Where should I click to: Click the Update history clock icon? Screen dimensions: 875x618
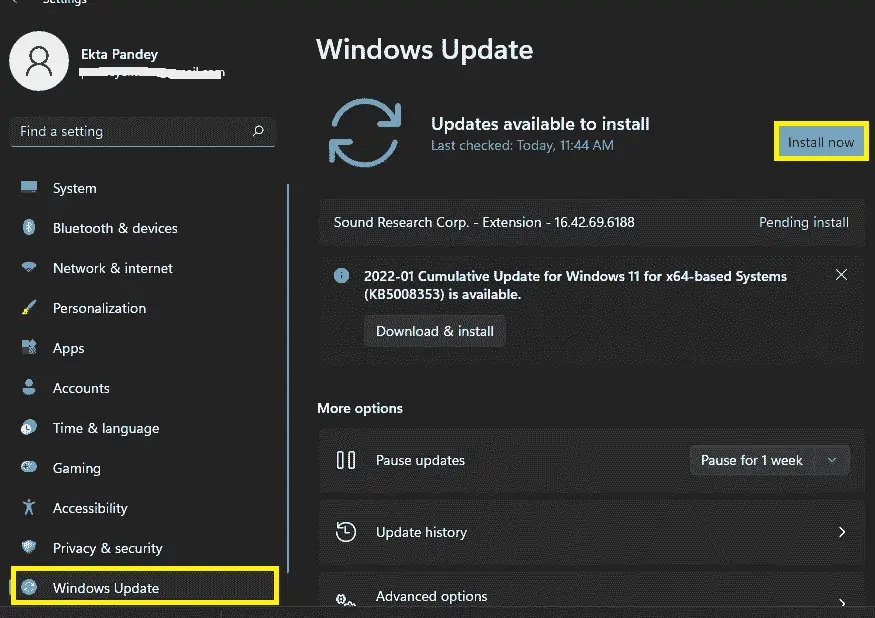point(346,531)
